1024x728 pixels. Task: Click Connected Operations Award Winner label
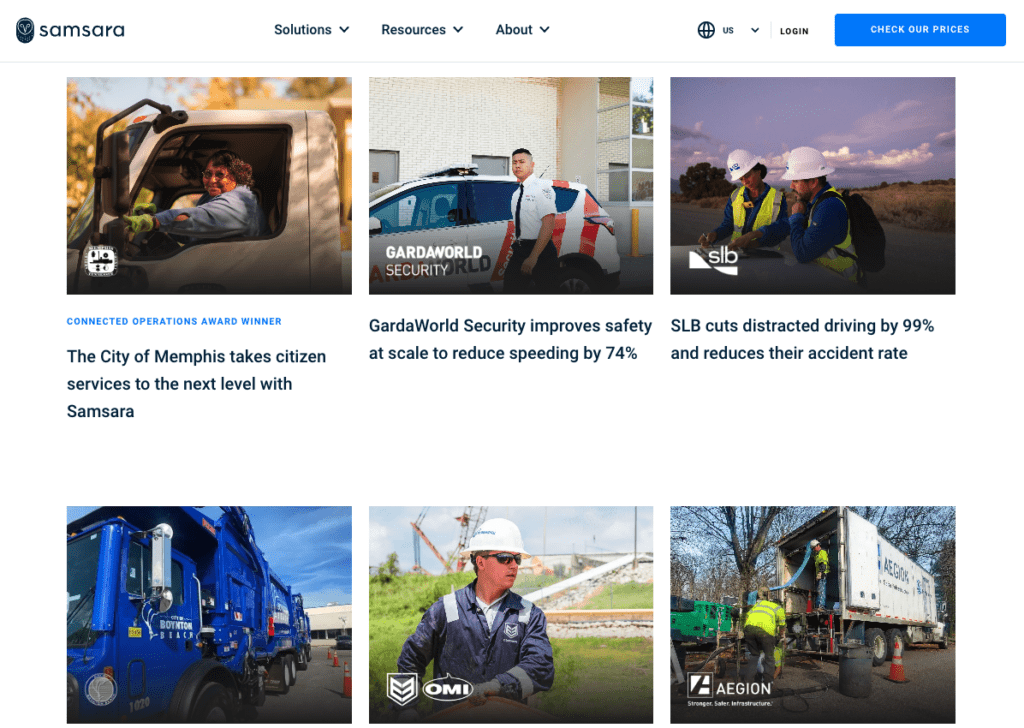pyautogui.click(x=174, y=321)
